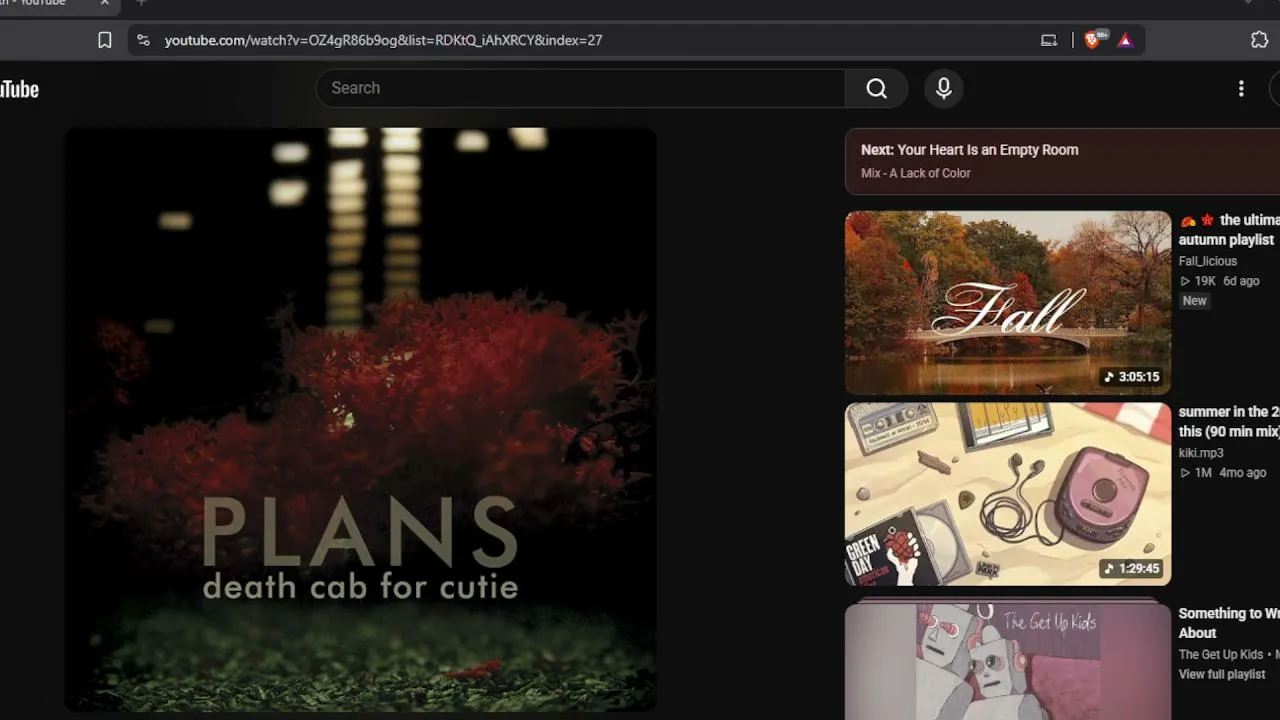The width and height of the screenshot is (1280, 720).
Task: Click the Plans album art video player
Action: point(360,420)
